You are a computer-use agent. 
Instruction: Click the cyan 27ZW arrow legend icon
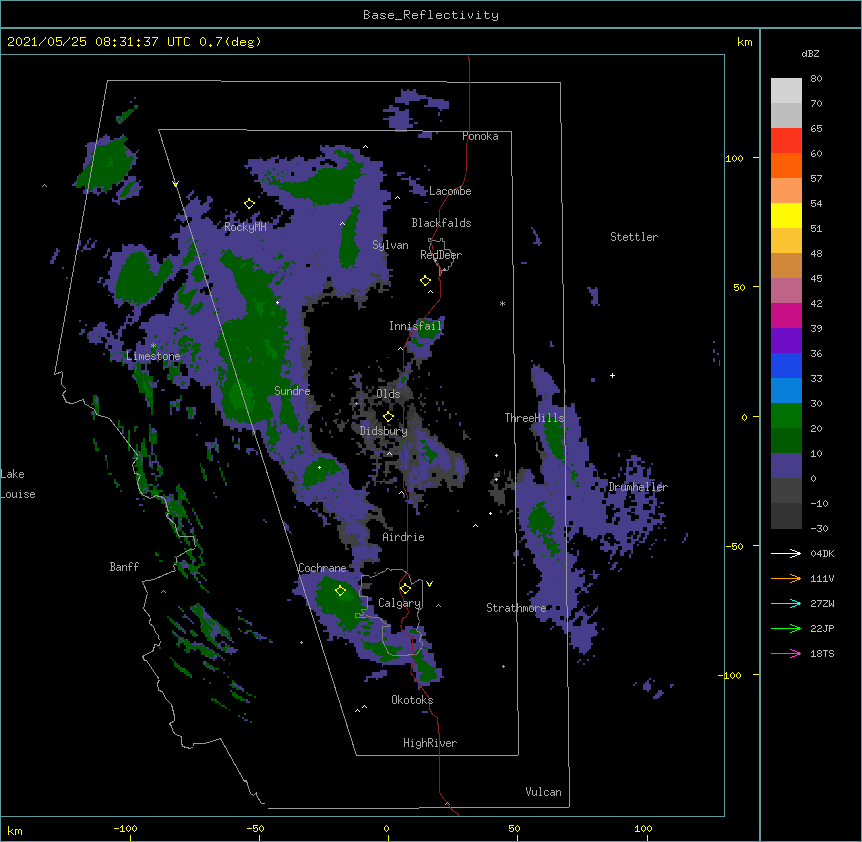point(786,603)
